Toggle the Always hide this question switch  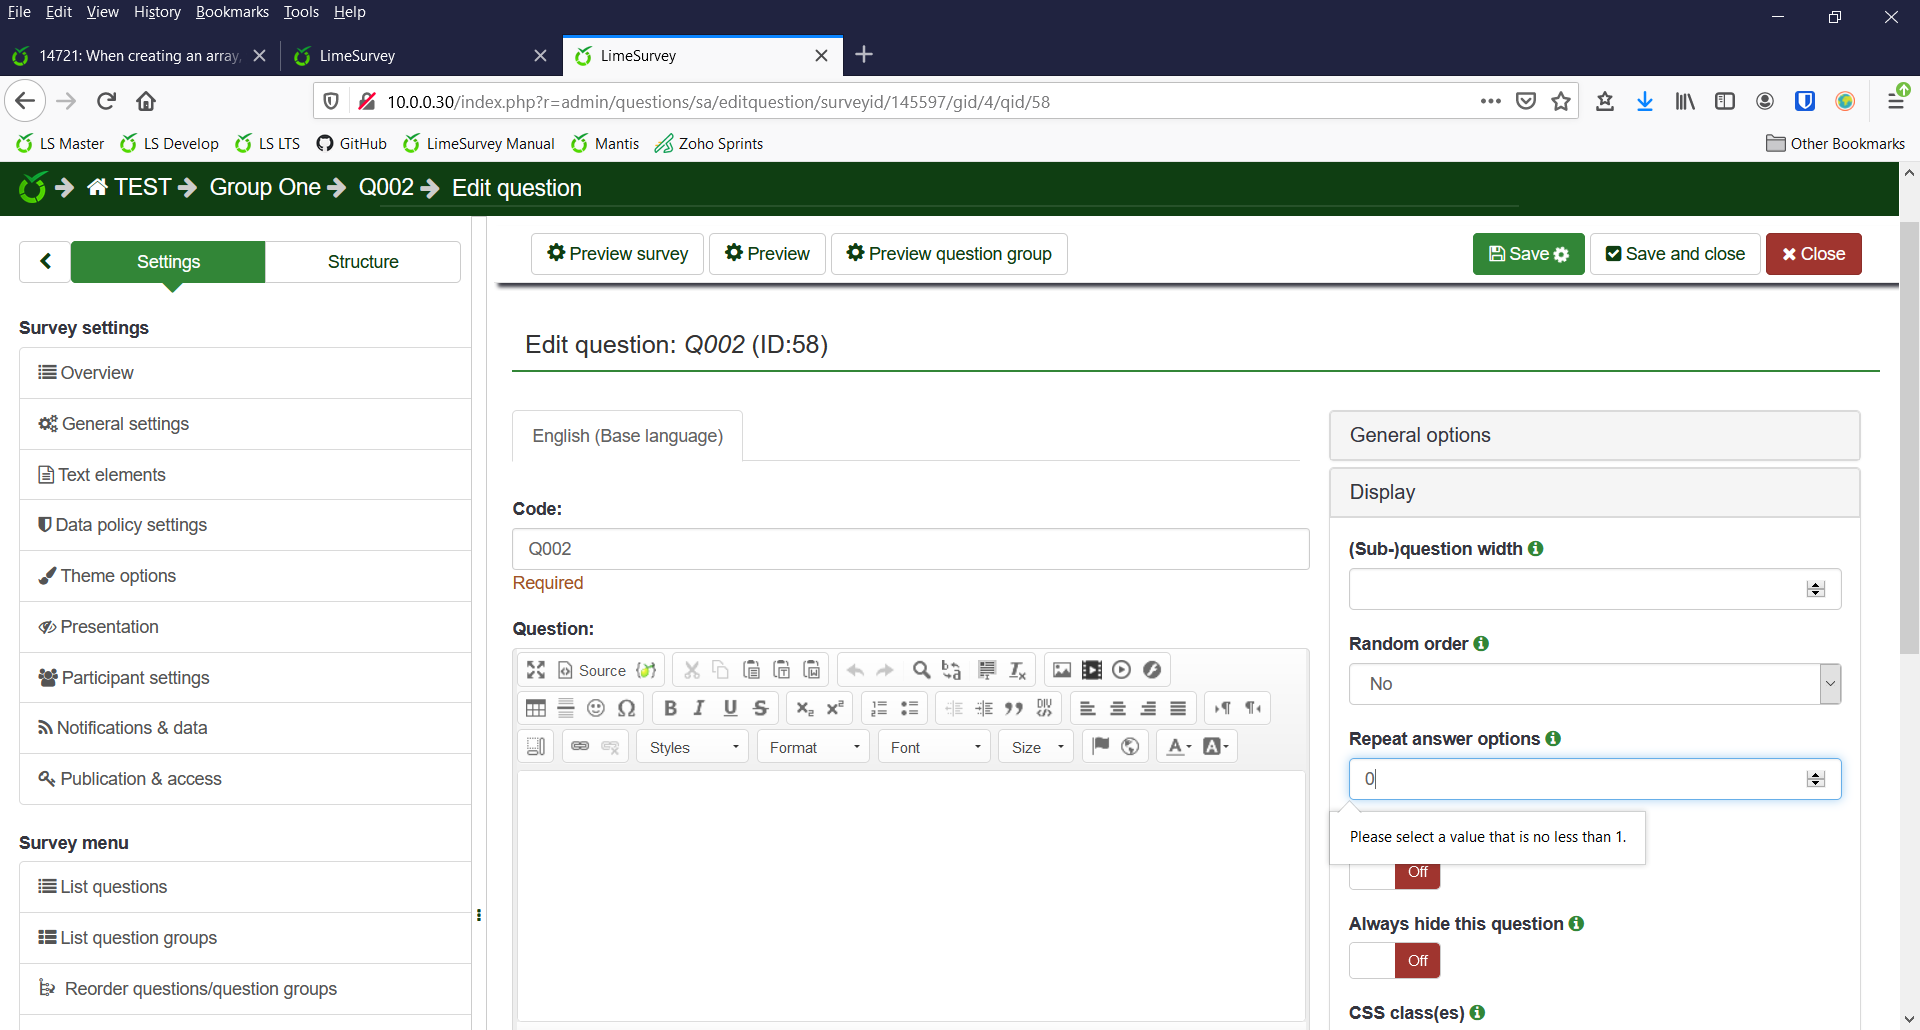pyautogui.click(x=1395, y=961)
